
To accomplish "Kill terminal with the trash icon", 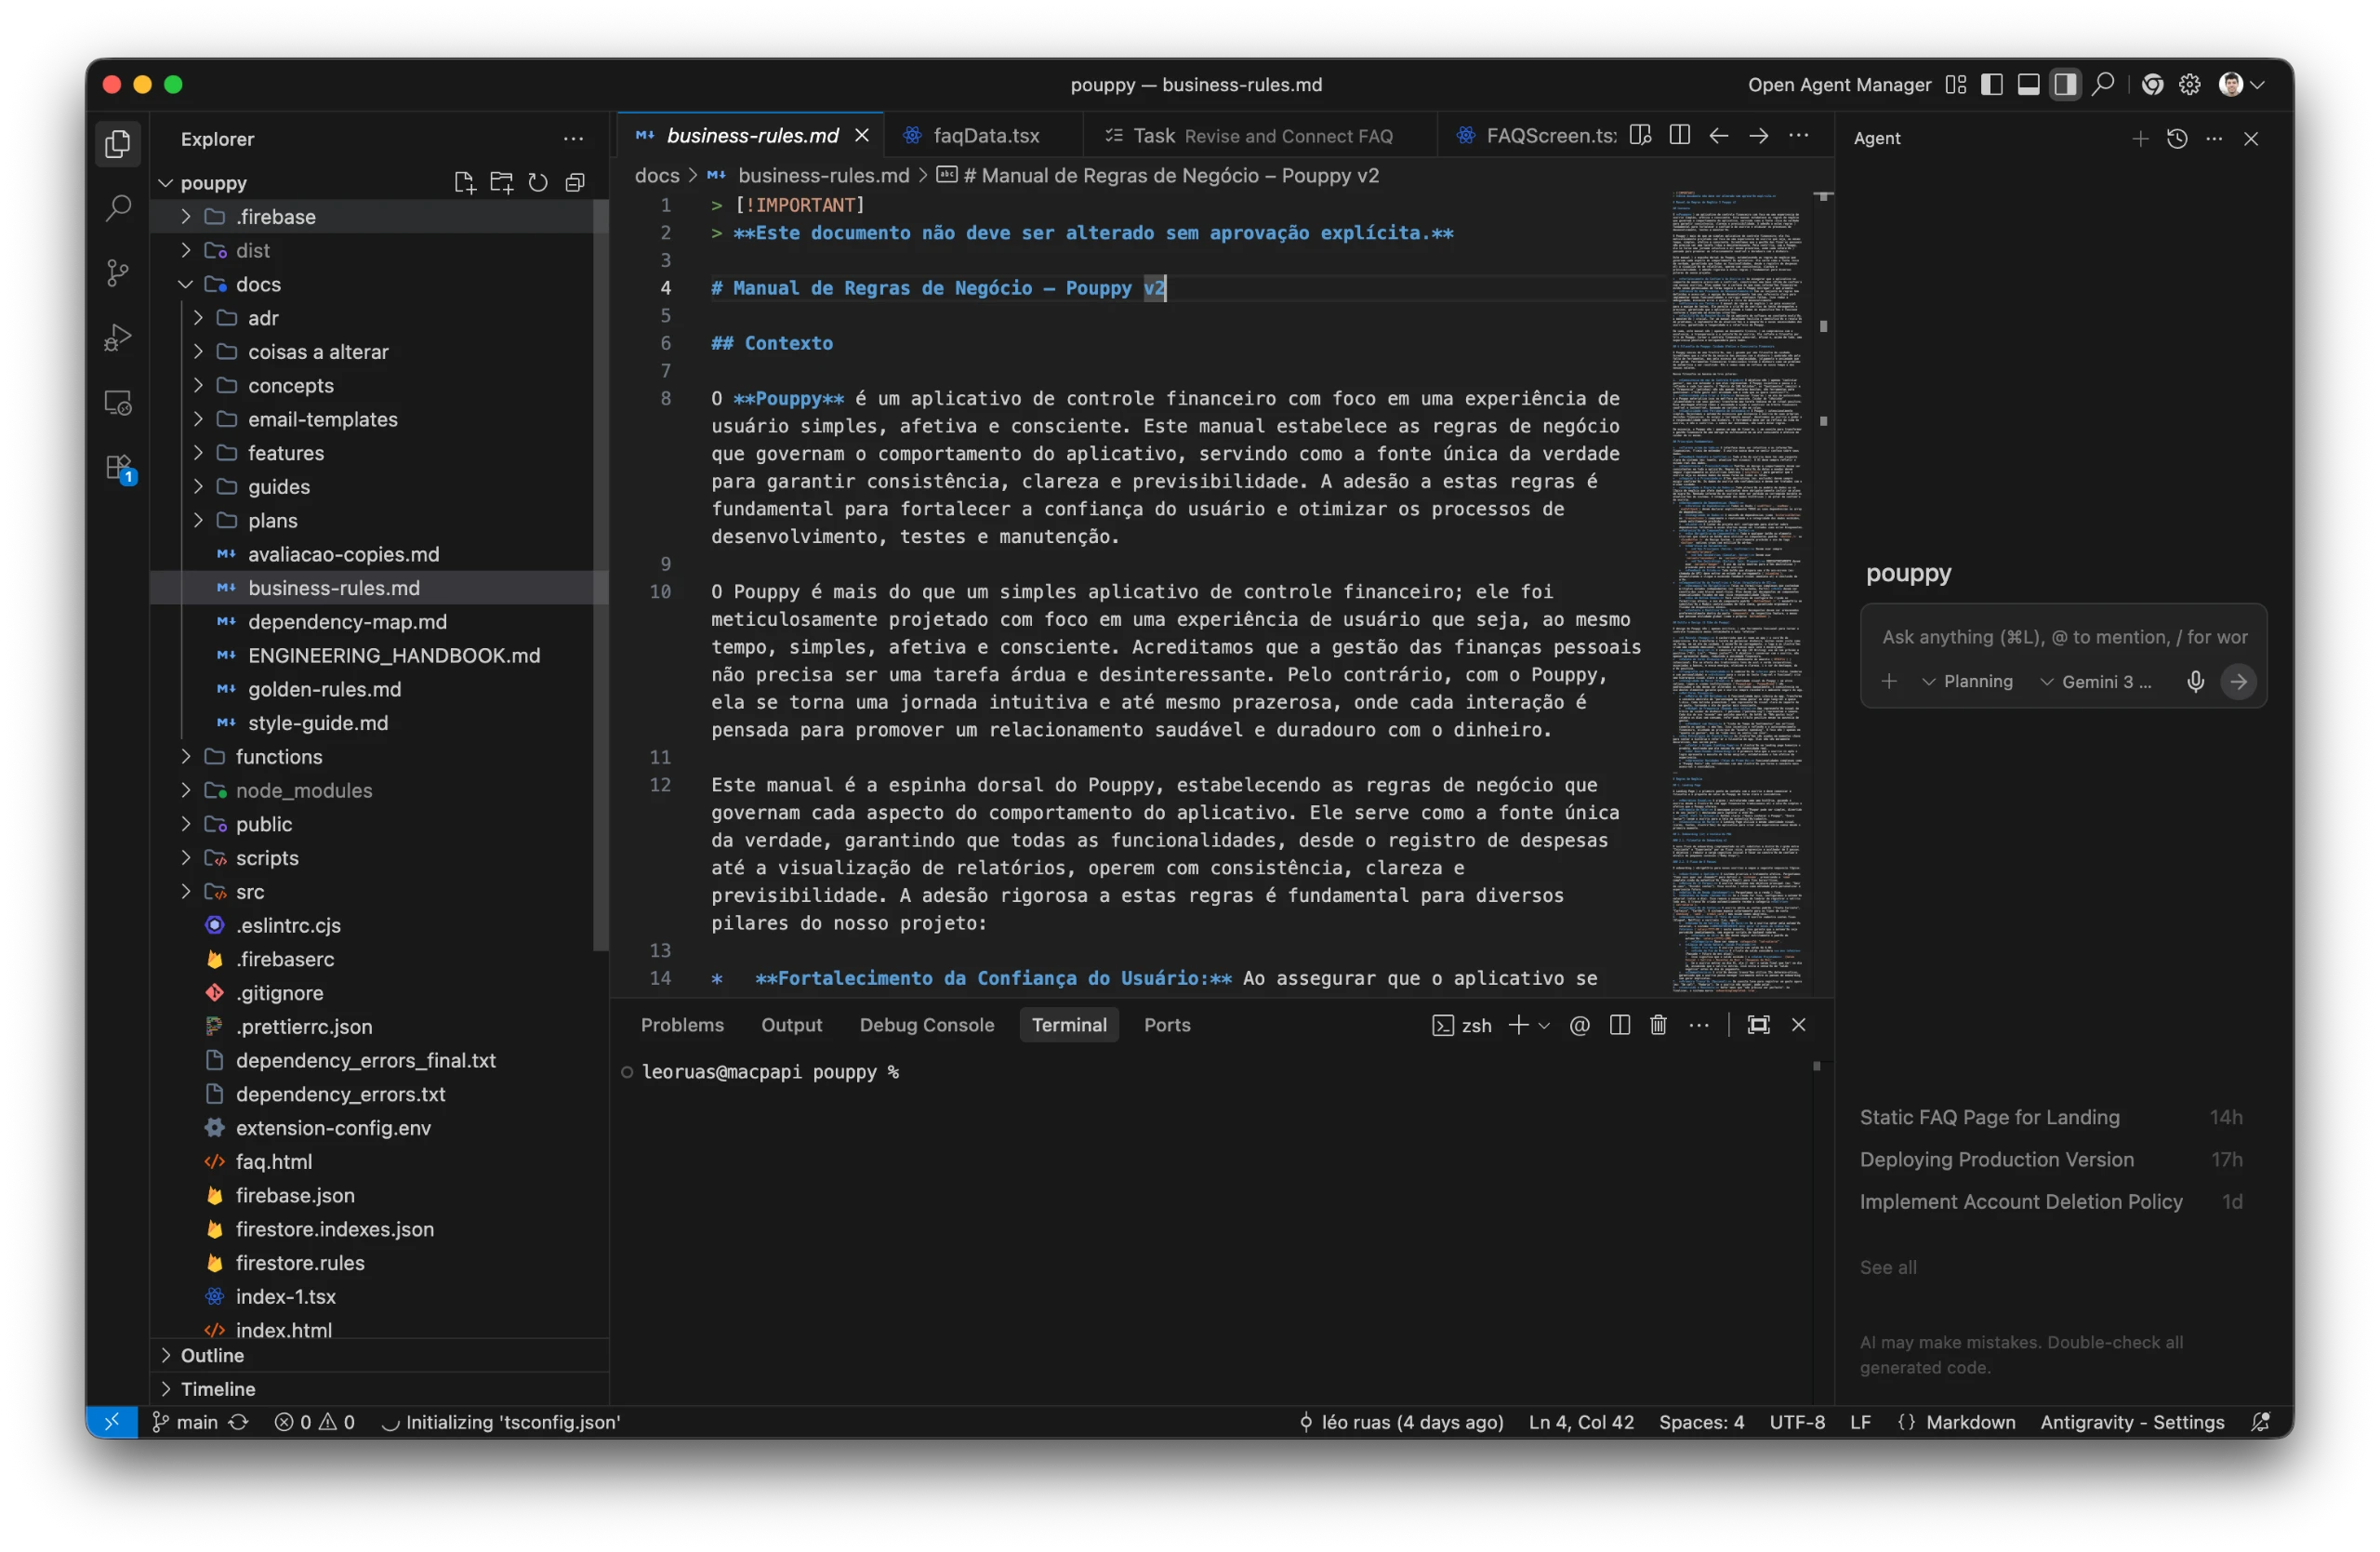I will pyautogui.click(x=1658, y=1025).
